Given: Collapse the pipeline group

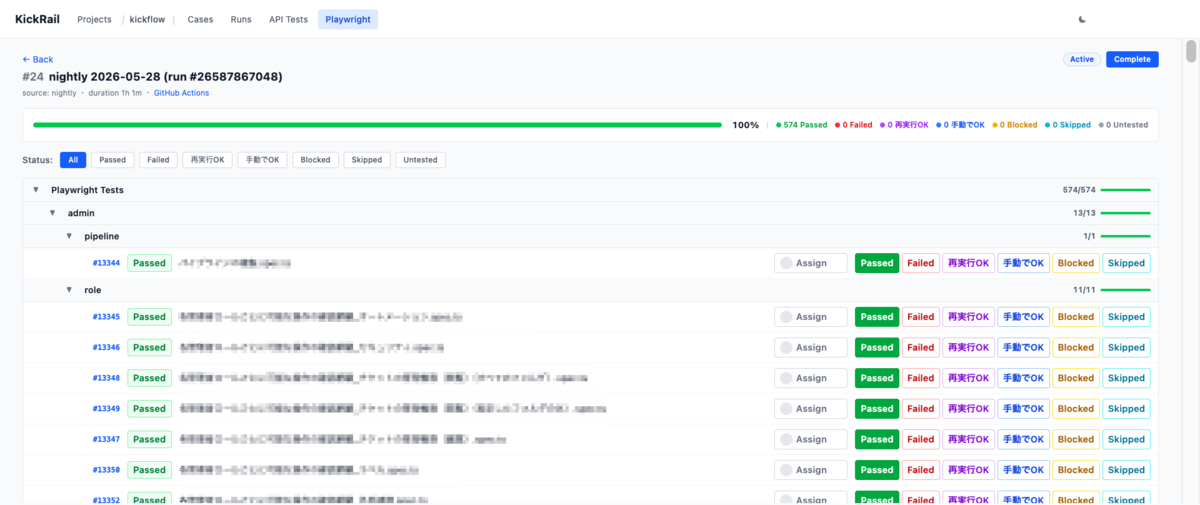Looking at the screenshot, I should point(70,236).
